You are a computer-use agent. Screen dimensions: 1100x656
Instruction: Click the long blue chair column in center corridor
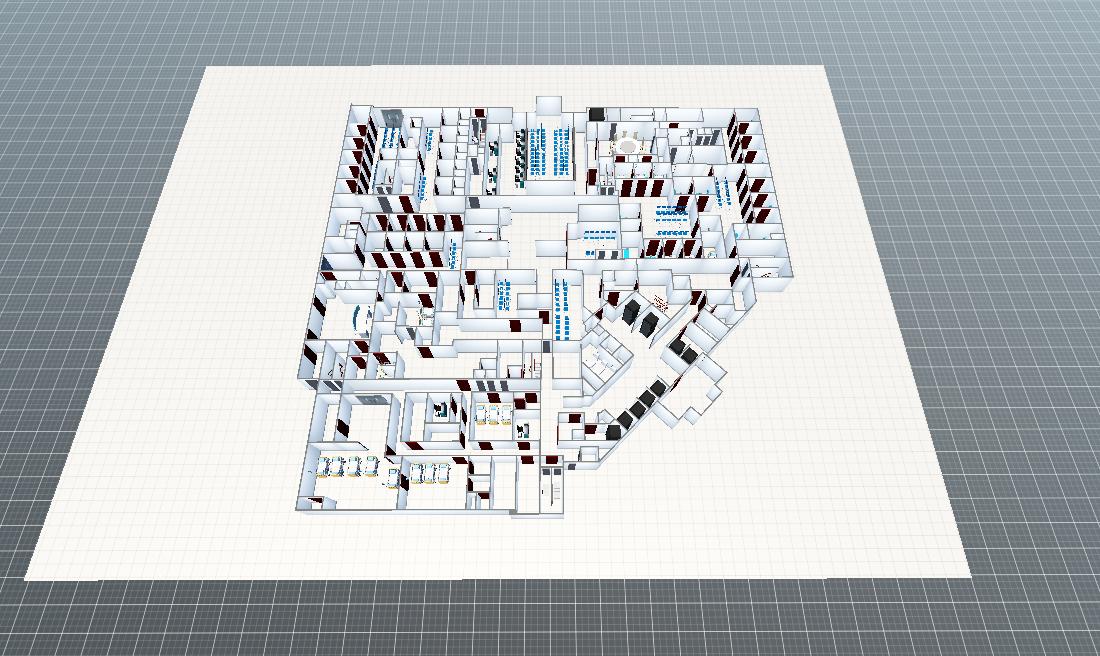tap(560, 310)
